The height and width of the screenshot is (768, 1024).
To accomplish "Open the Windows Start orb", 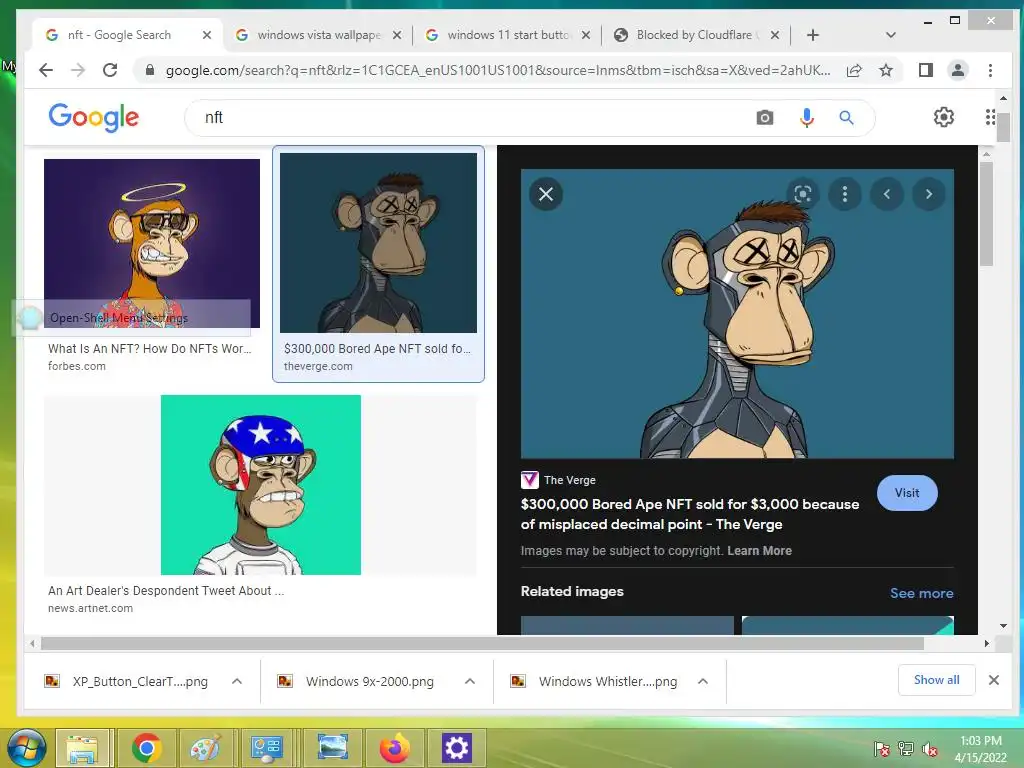I will click(26, 747).
